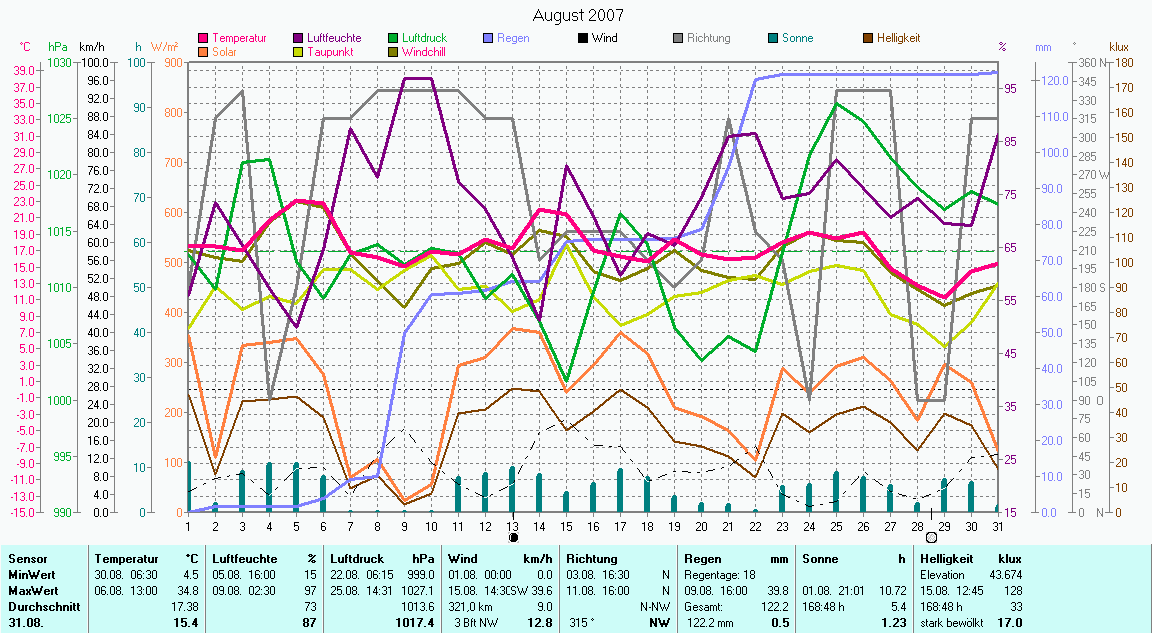Image resolution: width=1152 pixels, height=633 pixels.
Task: Click the Regentage: 18 table entry
Action: tap(719, 575)
